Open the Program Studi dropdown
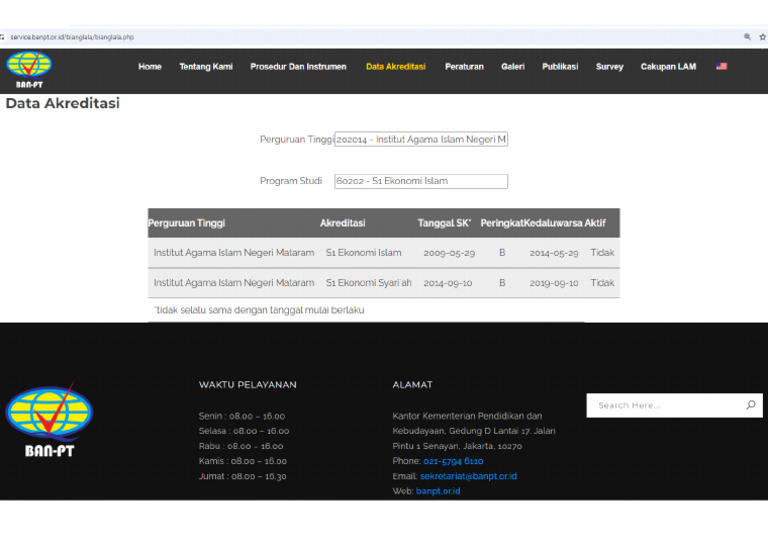The image size is (768, 544). 421,181
